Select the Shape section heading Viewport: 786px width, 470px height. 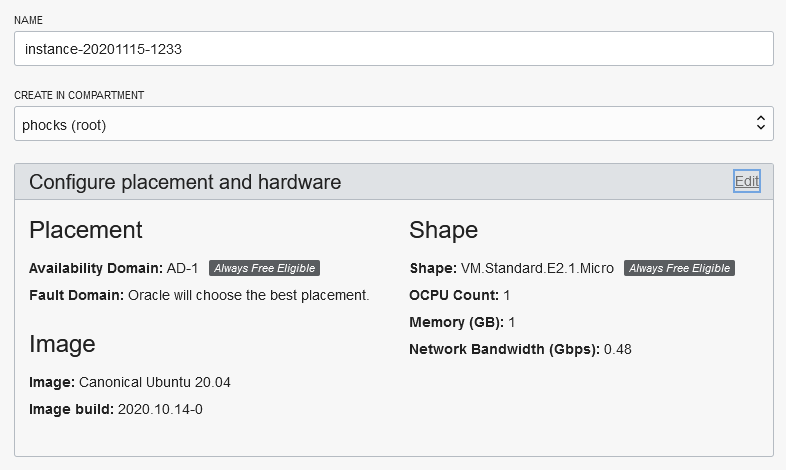coord(443,230)
